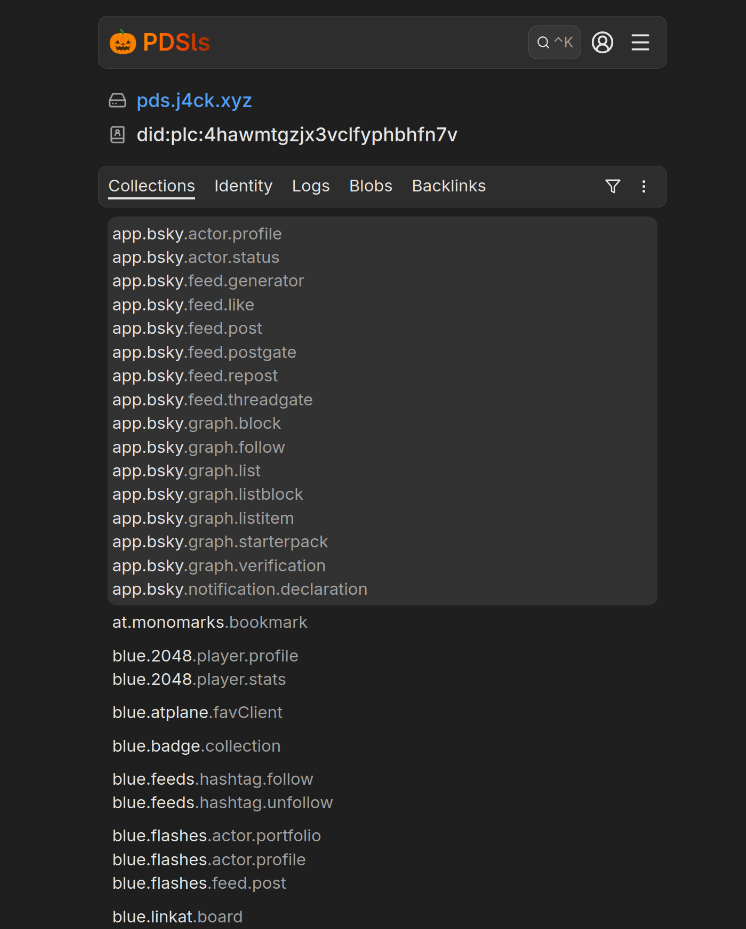Screen dimensions: 746x929
Task: Open blue.2048.player.stats collection
Action: tap(199, 680)
